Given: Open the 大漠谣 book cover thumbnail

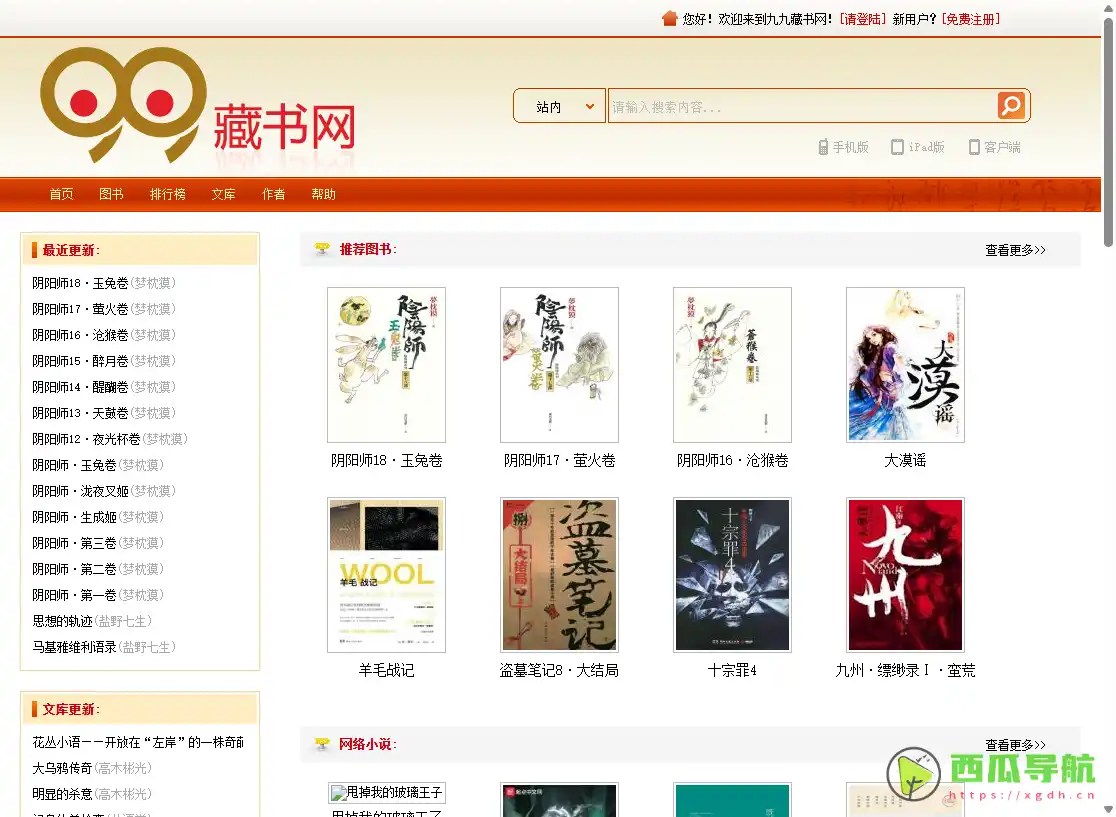Looking at the screenshot, I should coord(904,365).
